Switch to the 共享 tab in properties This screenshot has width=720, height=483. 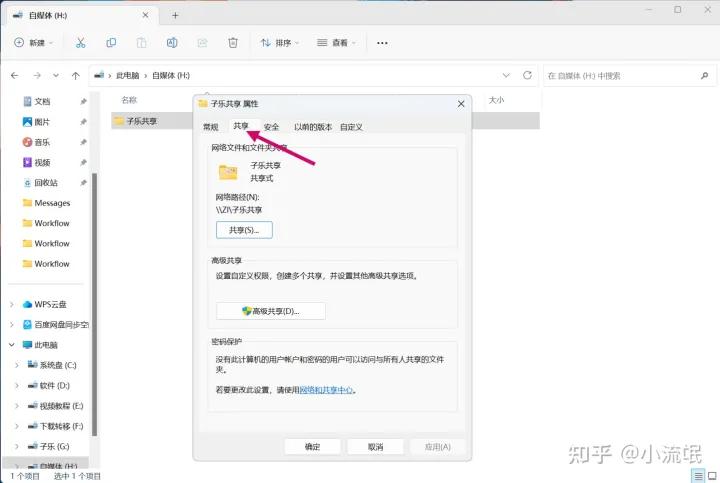tap(241, 126)
